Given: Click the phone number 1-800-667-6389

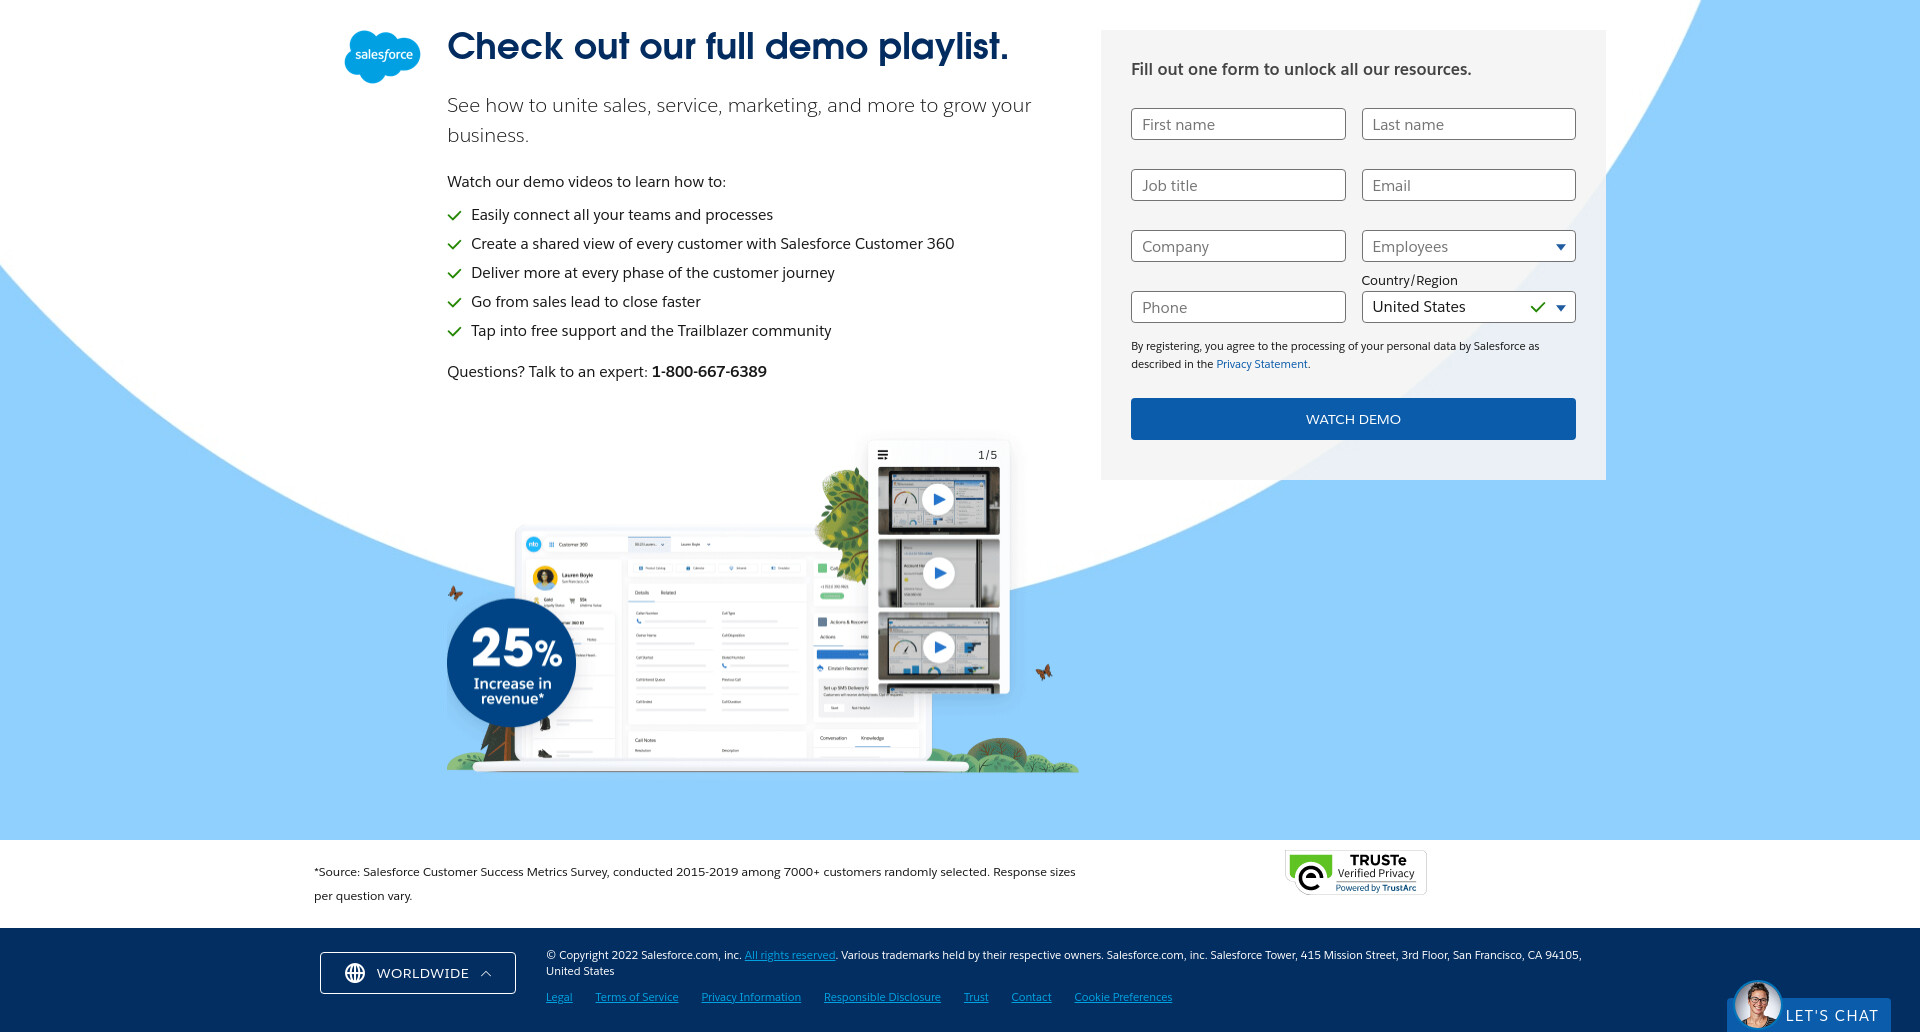Looking at the screenshot, I should pos(709,371).
